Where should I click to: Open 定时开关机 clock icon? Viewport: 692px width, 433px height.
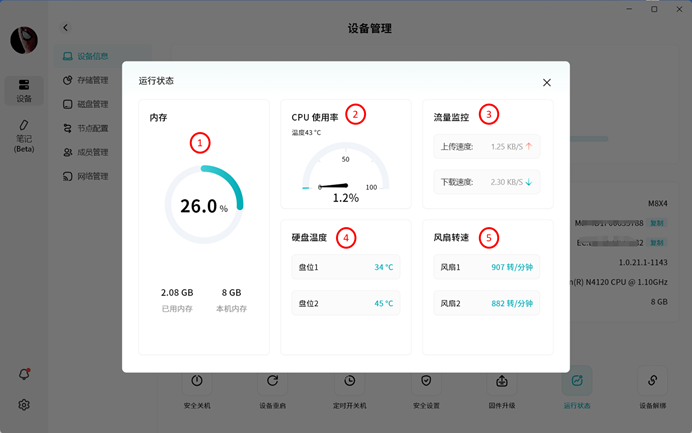coord(349,381)
